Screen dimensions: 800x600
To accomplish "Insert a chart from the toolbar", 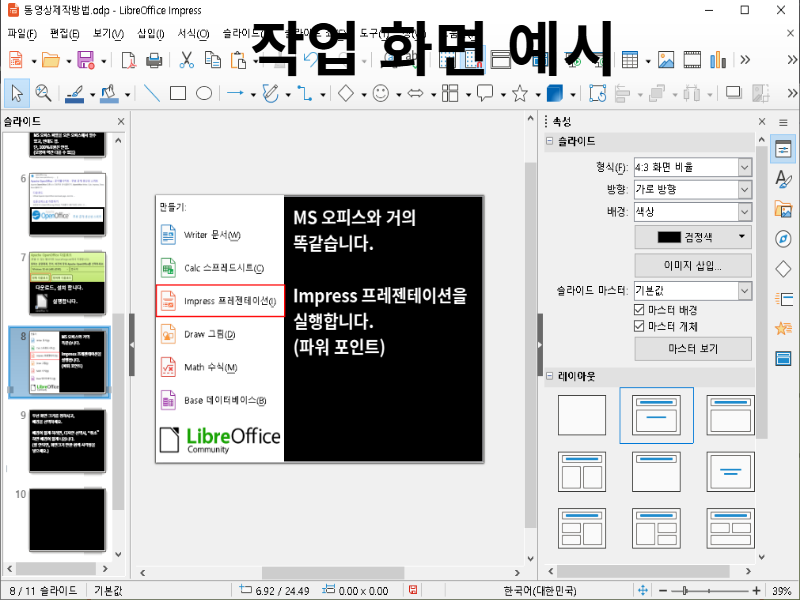I will click(x=718, y=60).
